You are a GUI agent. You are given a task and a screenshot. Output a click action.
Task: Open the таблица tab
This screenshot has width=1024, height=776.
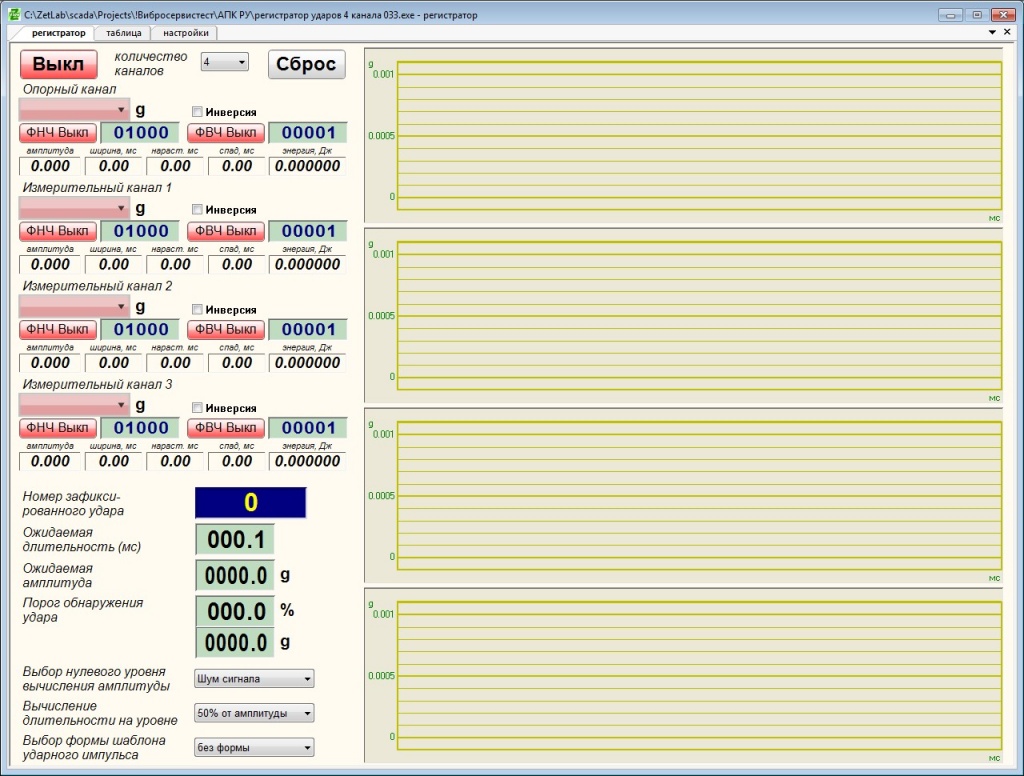click(123, 33)
